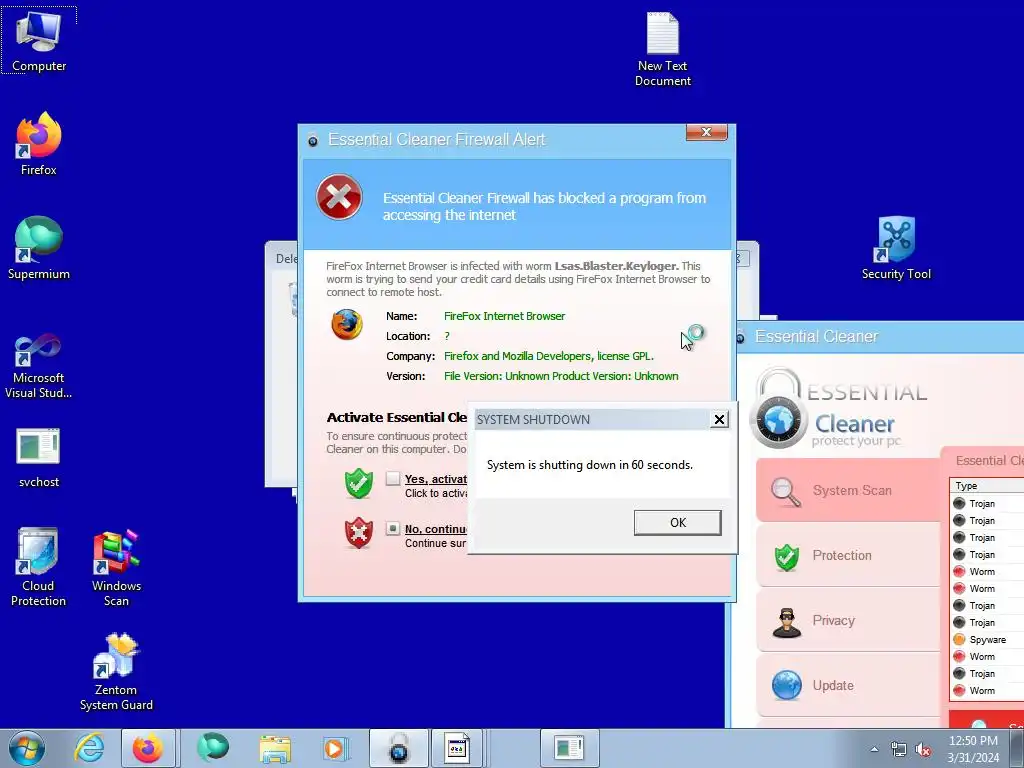
Task: Close the Essential Cleaner Firewall Alert window
Action: [706, 132]
